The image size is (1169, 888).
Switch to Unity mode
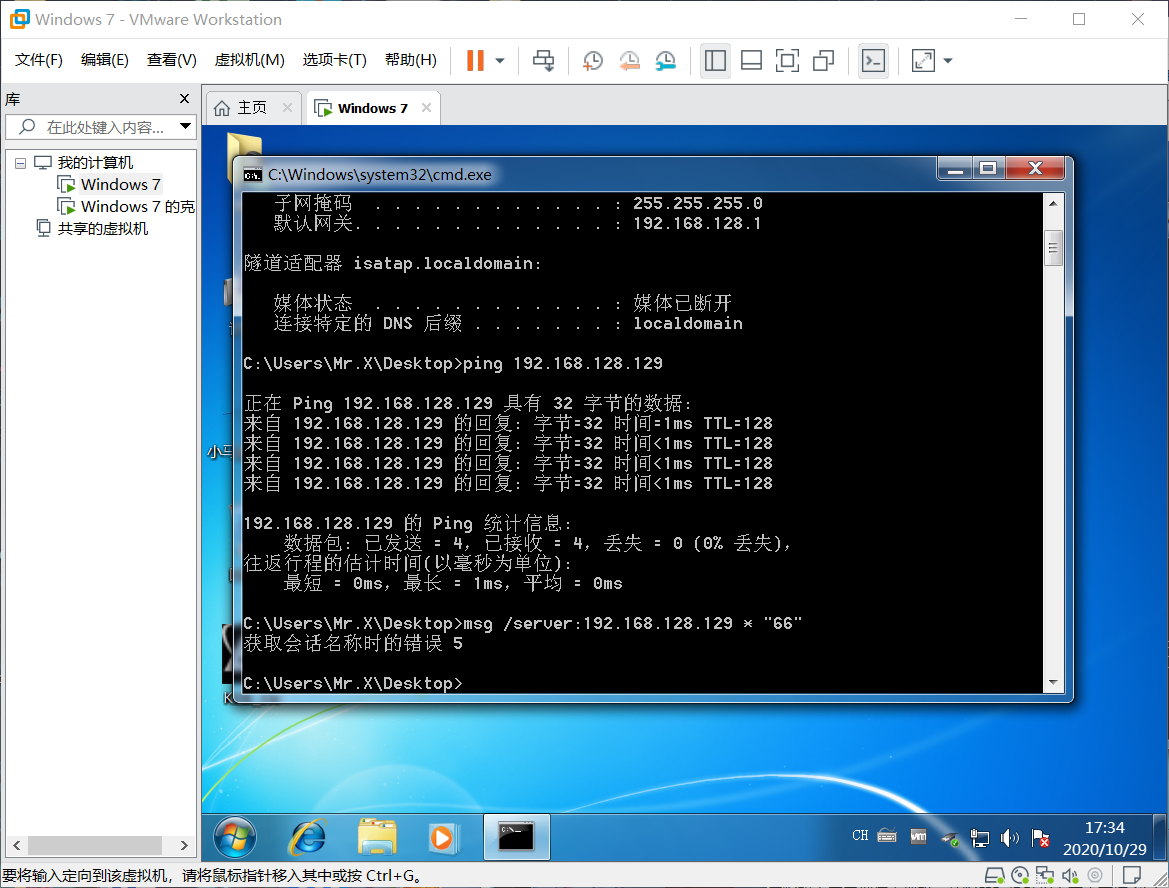(x=824, y=60)
